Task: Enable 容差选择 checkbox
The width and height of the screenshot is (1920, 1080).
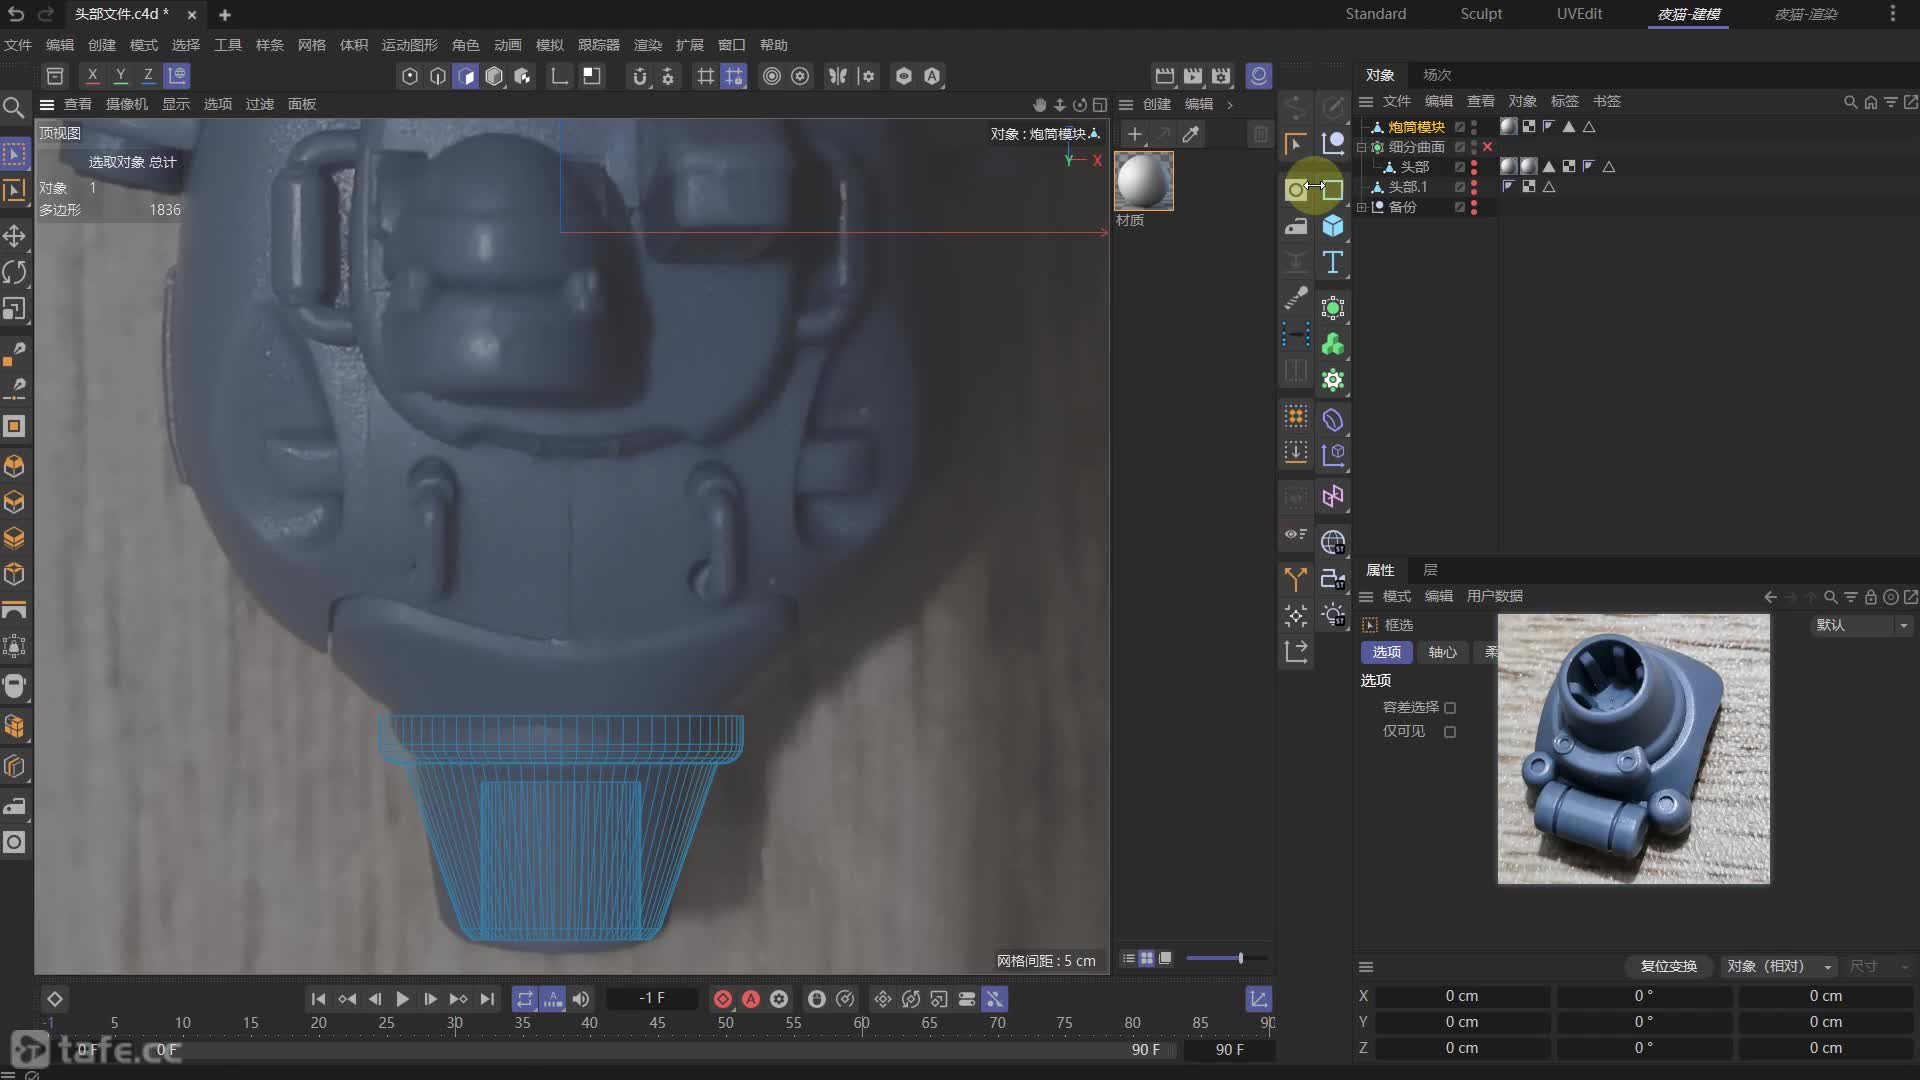Action: coord(1450,708)
